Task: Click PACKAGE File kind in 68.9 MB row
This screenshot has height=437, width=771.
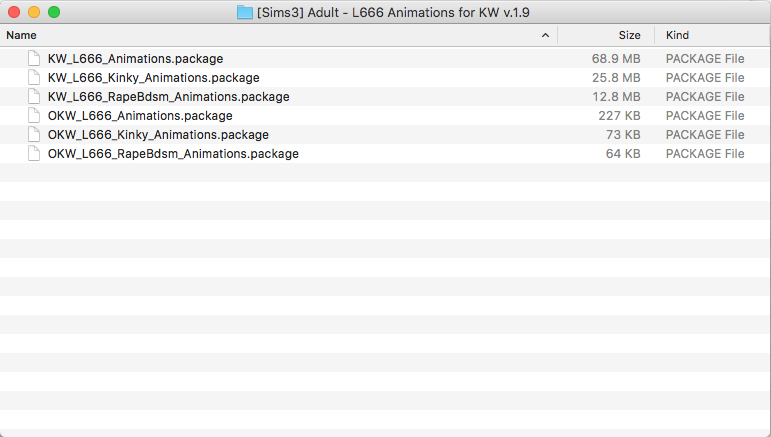Action: pyautogui.click(x=705, y=58)
